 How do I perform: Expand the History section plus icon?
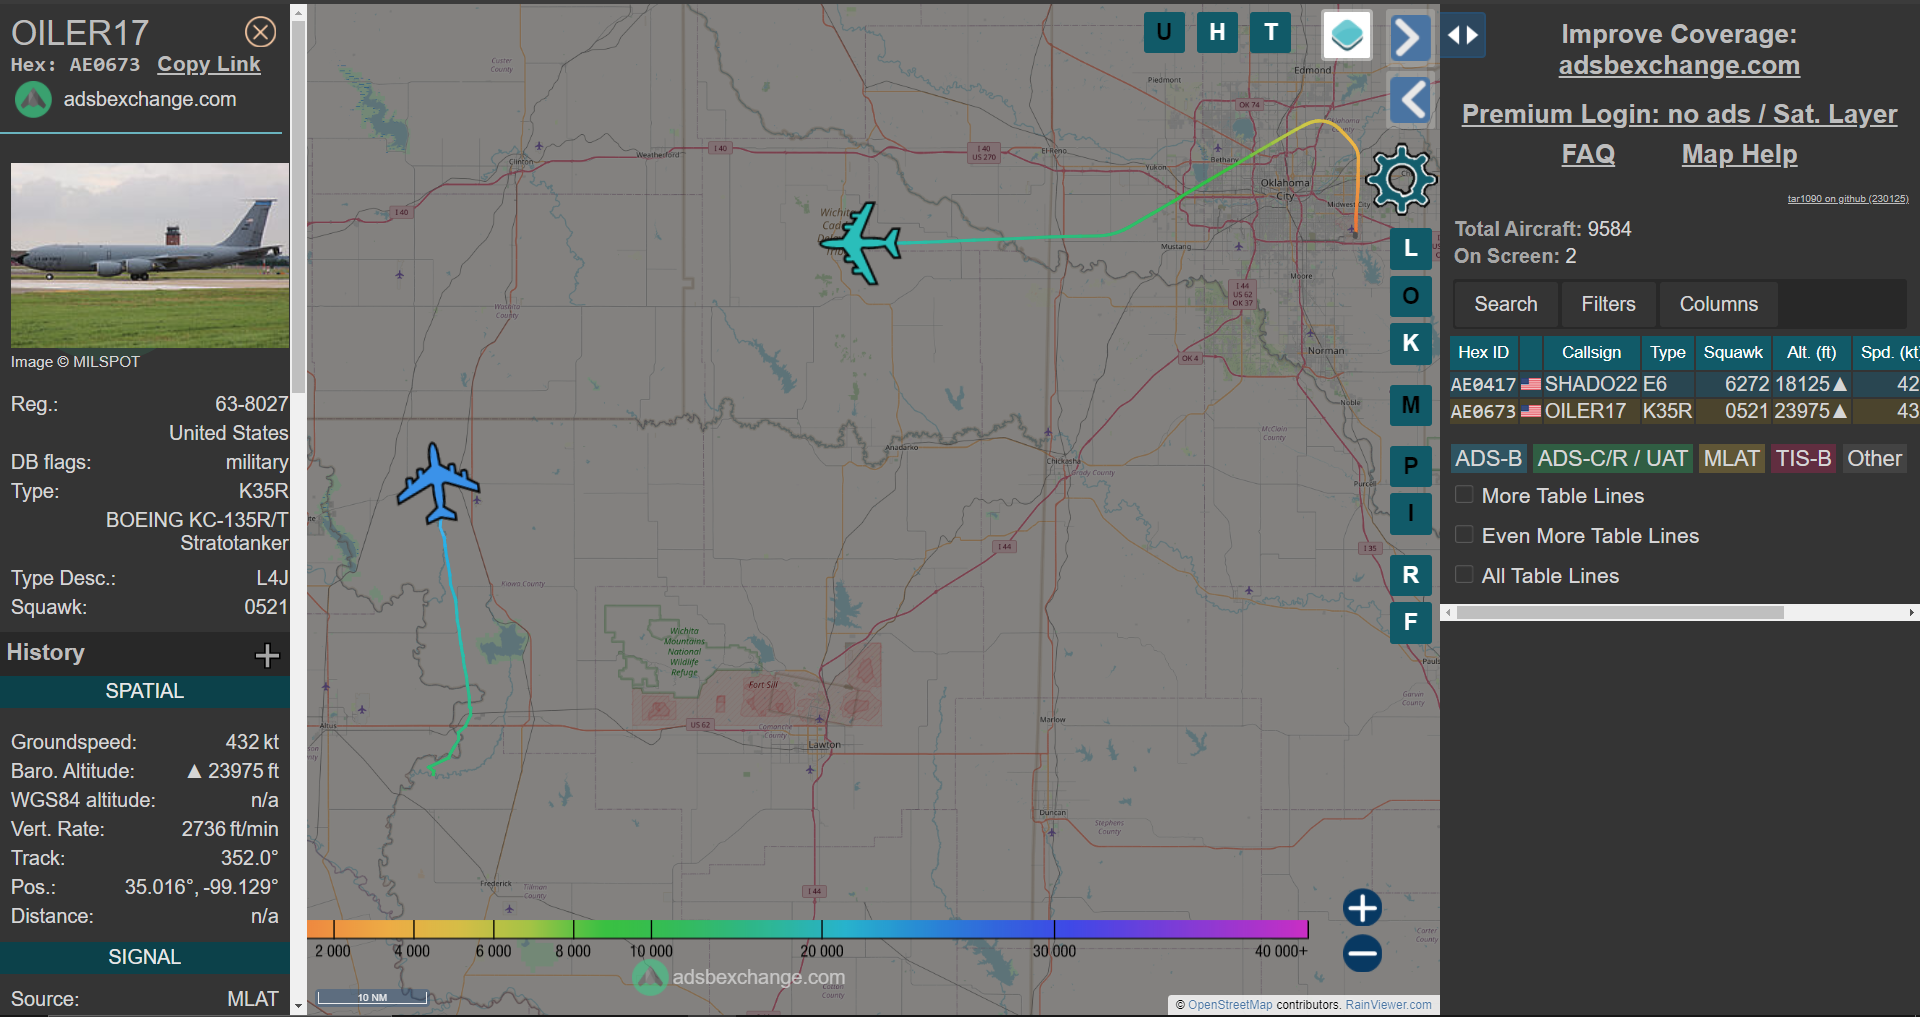coord(267,655)
